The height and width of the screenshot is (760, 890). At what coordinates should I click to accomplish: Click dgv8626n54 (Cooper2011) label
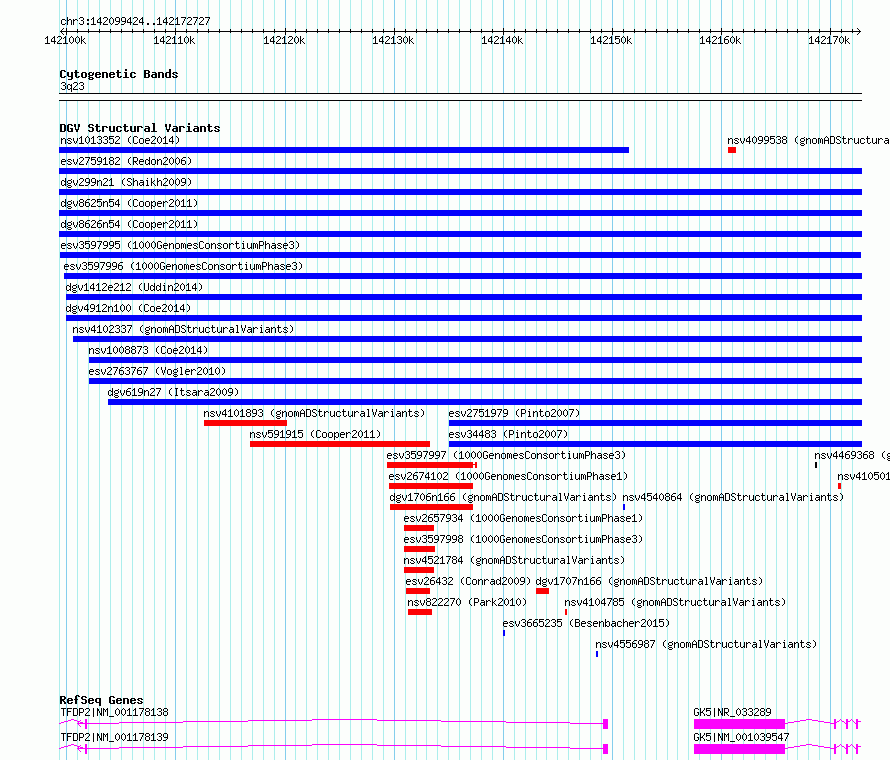tap(129, 224)
